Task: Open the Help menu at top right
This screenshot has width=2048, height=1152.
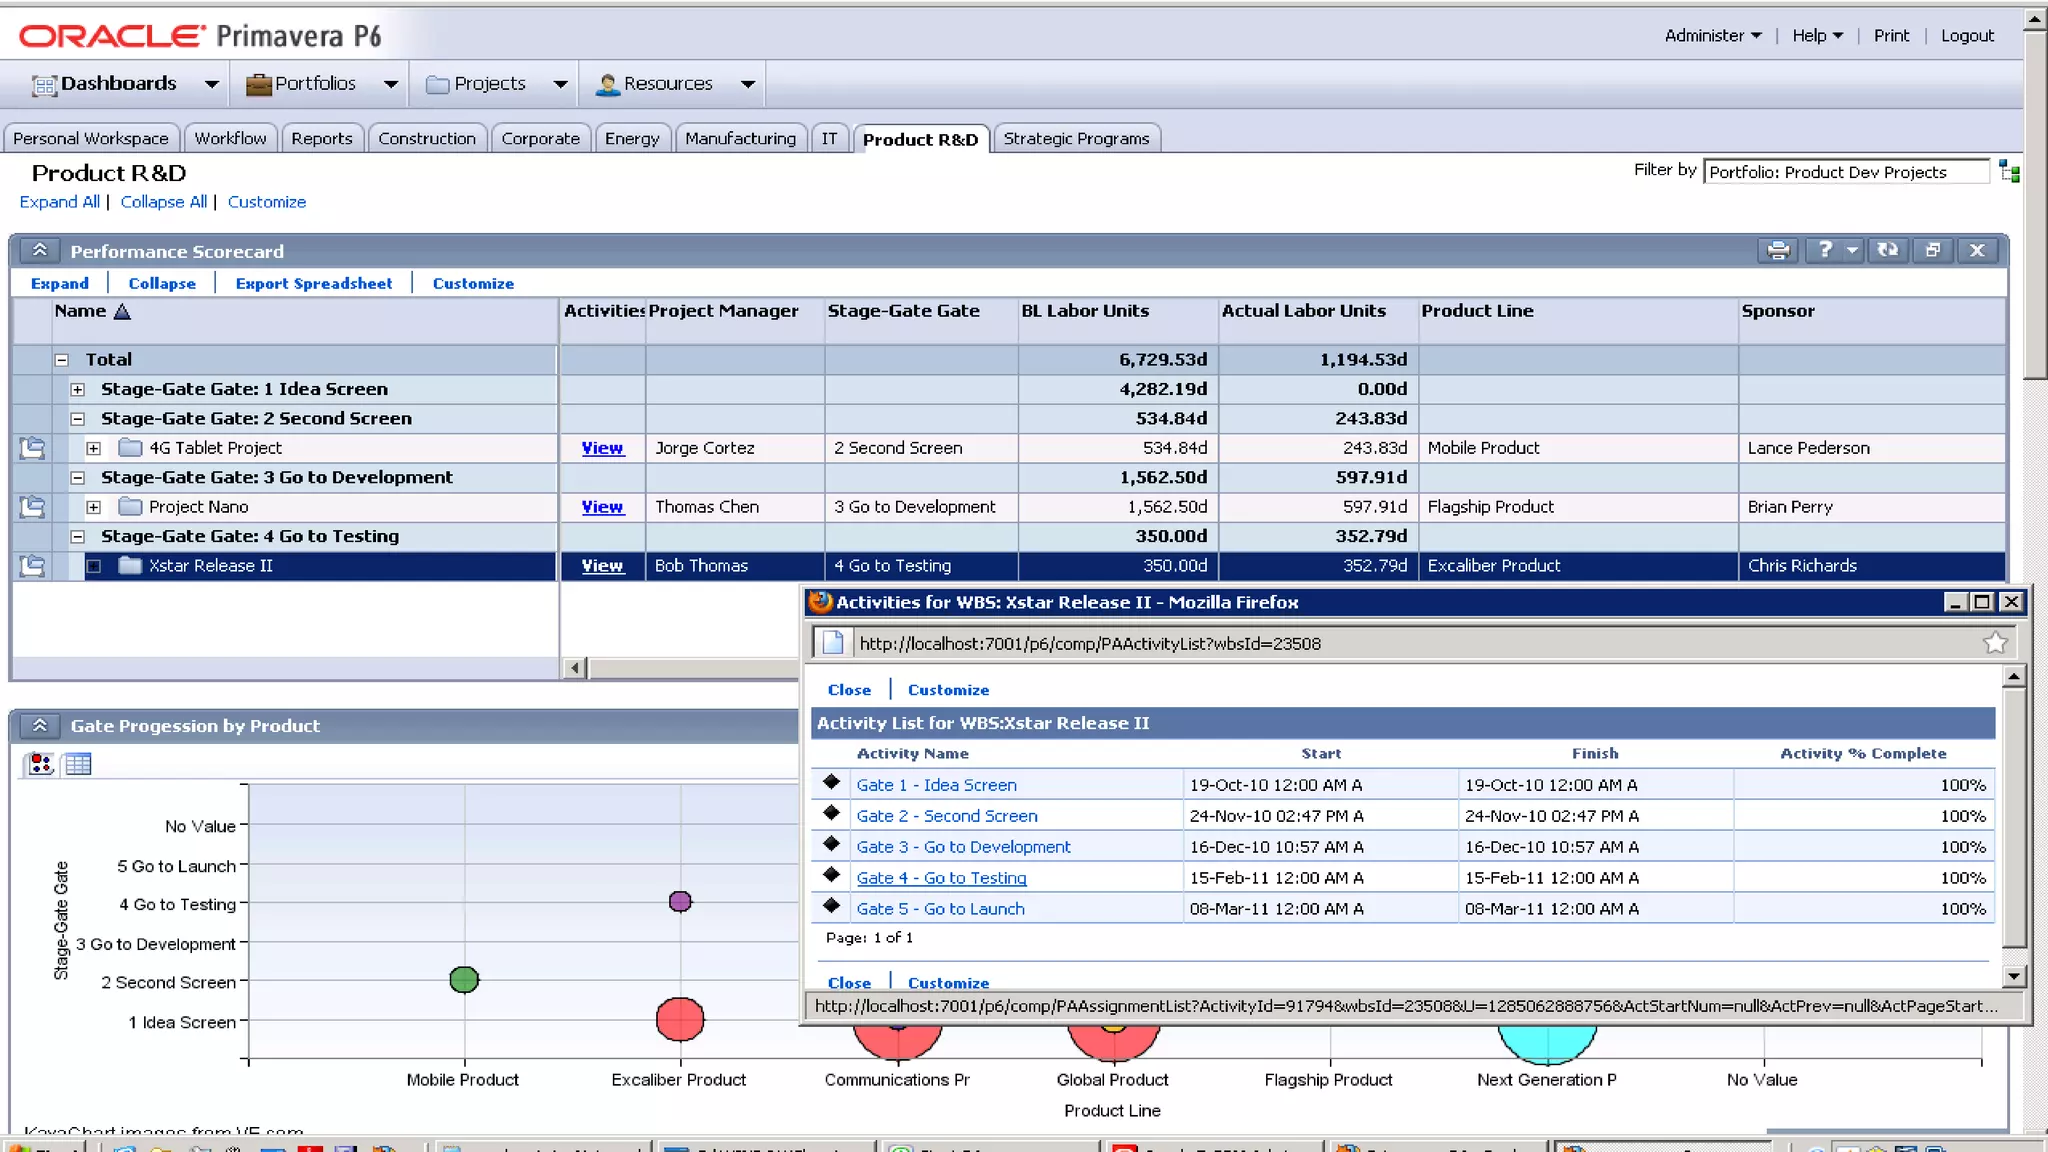Action: [1817, 35]
